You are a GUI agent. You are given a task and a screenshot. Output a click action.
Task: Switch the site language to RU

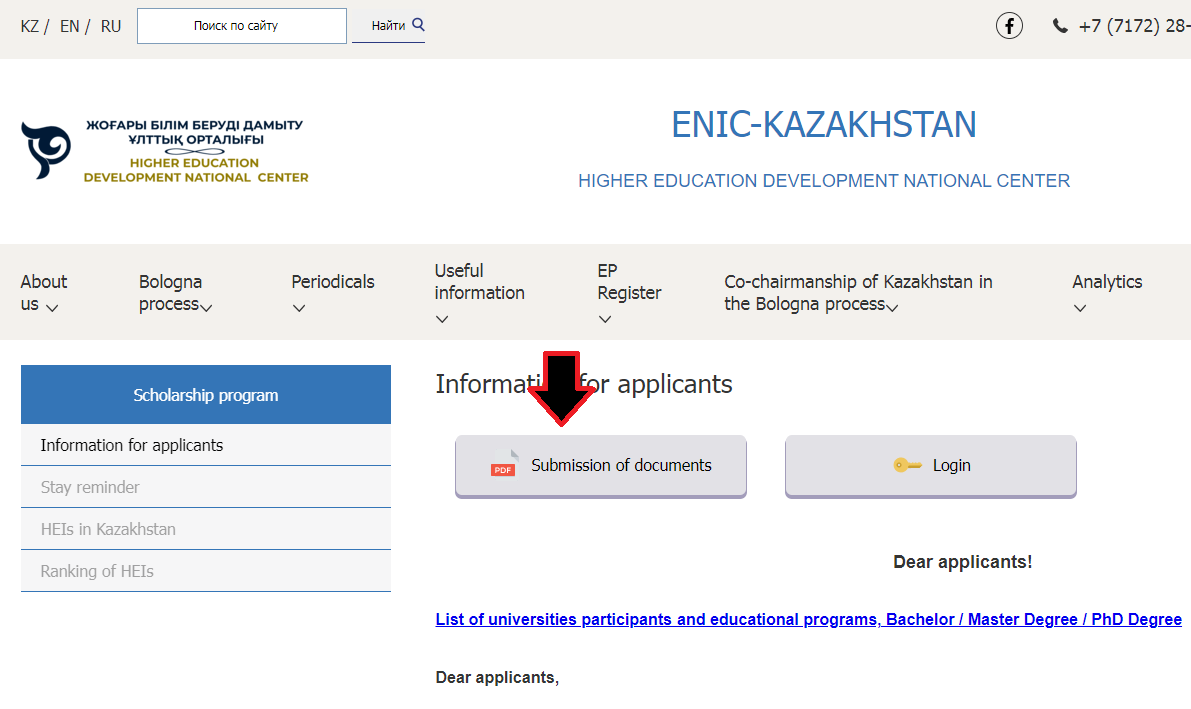pyautogui.click(x=111, y=27)
